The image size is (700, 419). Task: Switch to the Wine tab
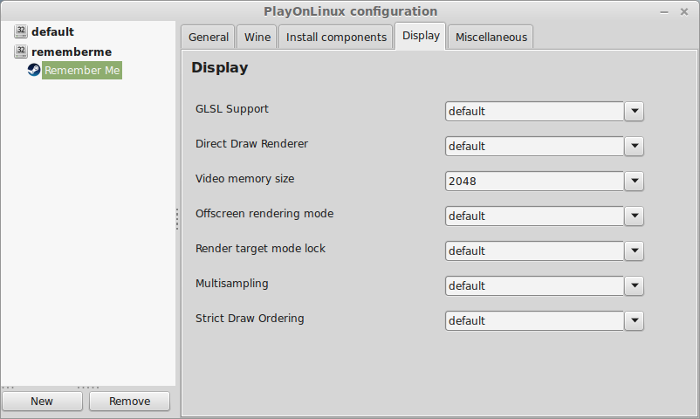(257, 37)
